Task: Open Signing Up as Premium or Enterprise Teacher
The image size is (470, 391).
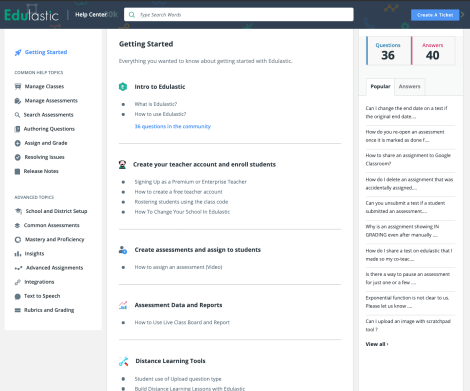Action: (x=190, y=182)
